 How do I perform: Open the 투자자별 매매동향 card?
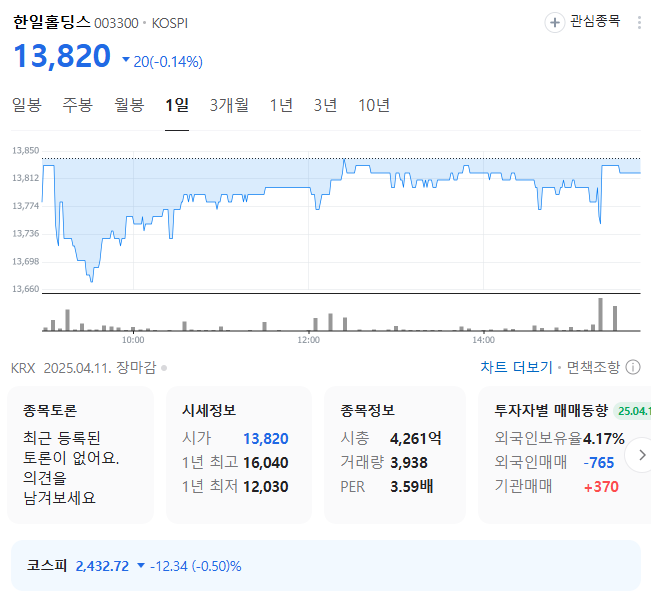(565, 455)
